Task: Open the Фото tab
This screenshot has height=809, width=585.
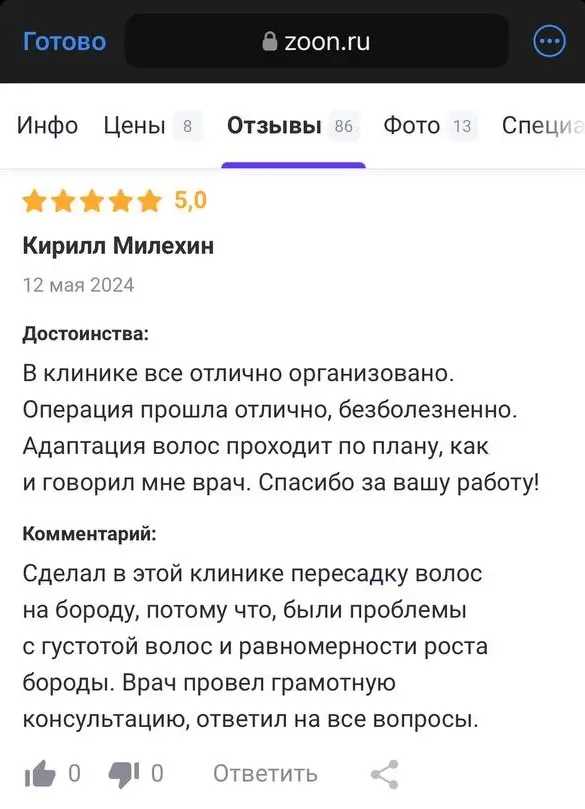Action: tap(411, 125)
